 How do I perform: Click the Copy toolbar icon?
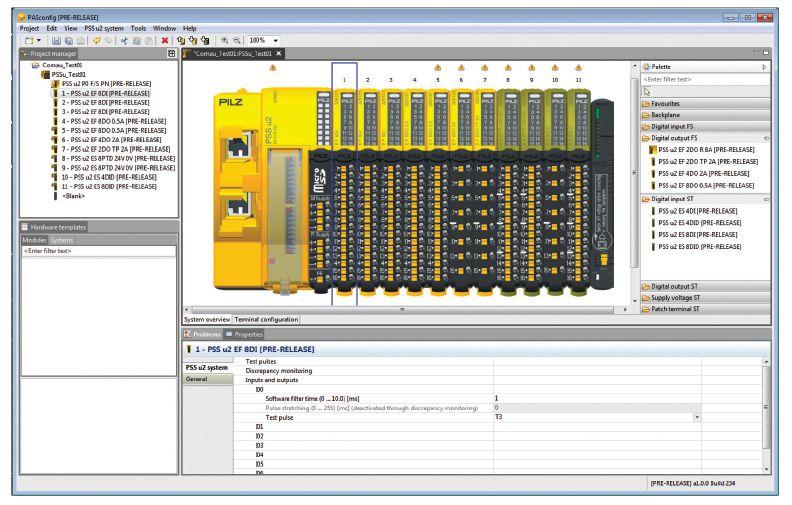pyautogui.click(x=136, y=40)
